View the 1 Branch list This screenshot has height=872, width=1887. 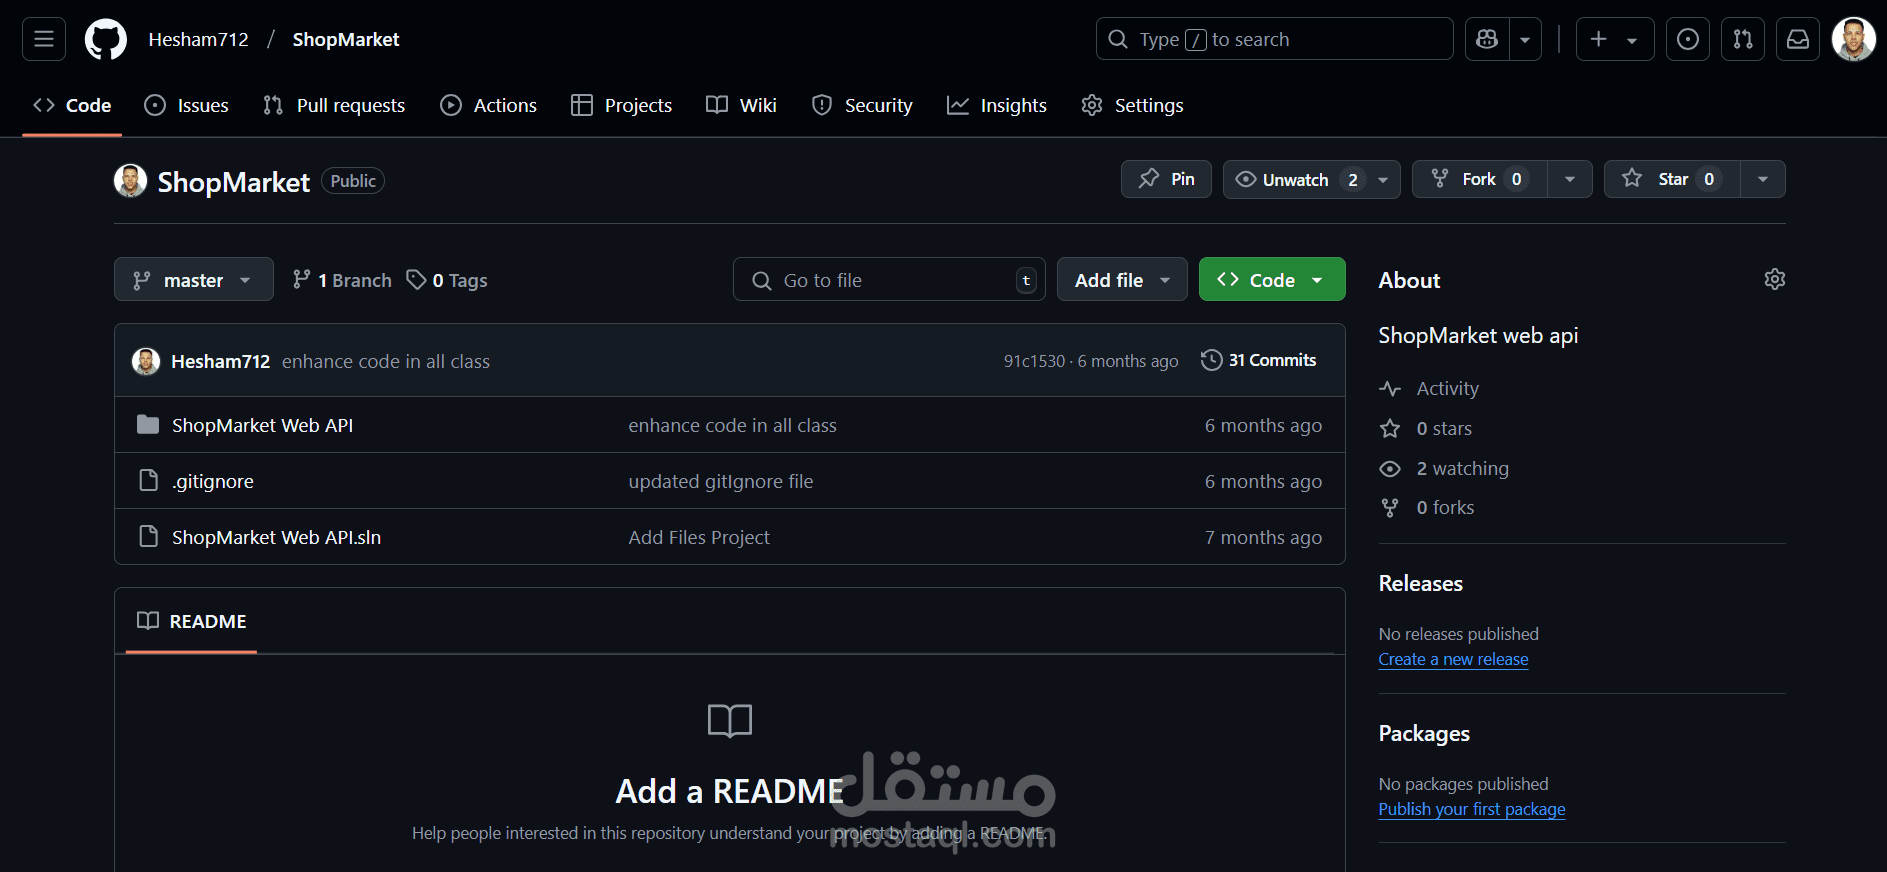point(342,280)
